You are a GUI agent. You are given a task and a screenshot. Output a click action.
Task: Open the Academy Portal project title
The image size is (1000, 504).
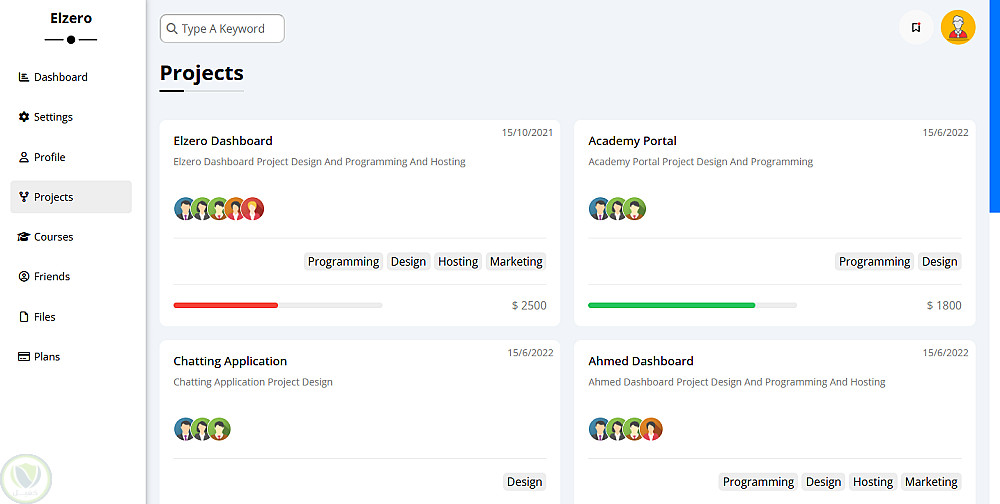(632, 141)
